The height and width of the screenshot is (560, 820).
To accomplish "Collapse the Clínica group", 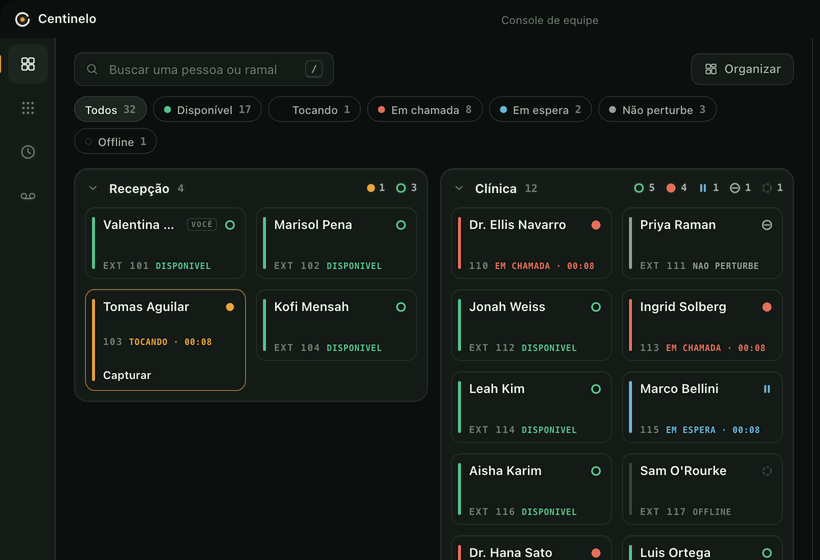I will [459, 188].
